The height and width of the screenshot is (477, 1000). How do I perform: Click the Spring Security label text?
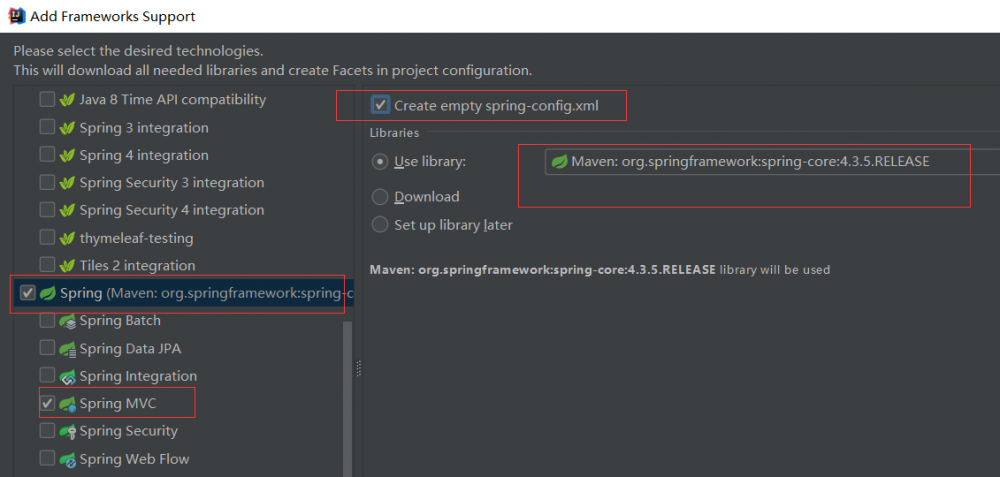pos(128,431)
